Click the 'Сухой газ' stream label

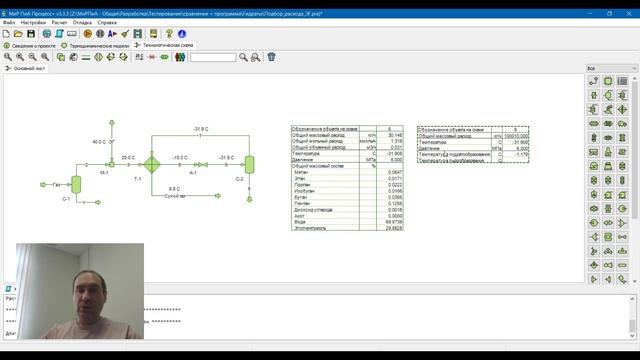175,196
